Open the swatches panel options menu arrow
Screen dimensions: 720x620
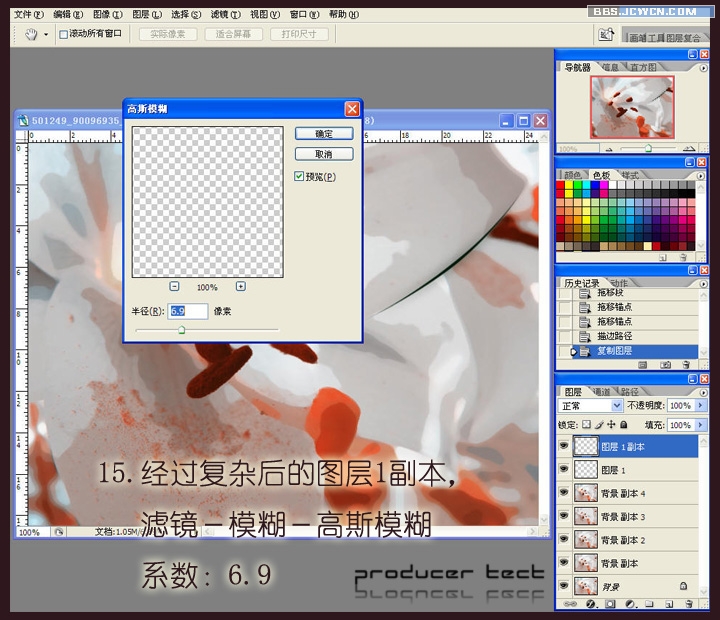pos(700,176)
